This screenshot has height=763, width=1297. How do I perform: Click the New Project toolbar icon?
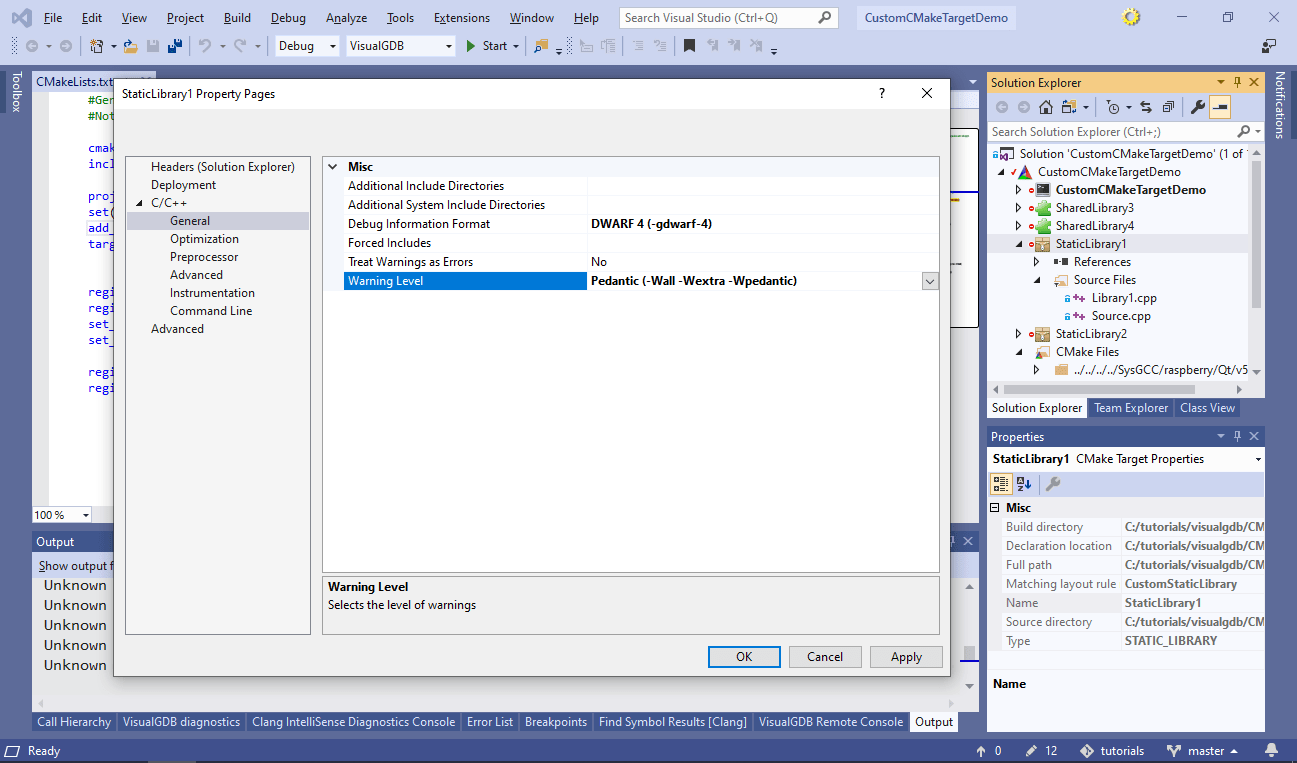pyautogui.click(x=97, y=46)
